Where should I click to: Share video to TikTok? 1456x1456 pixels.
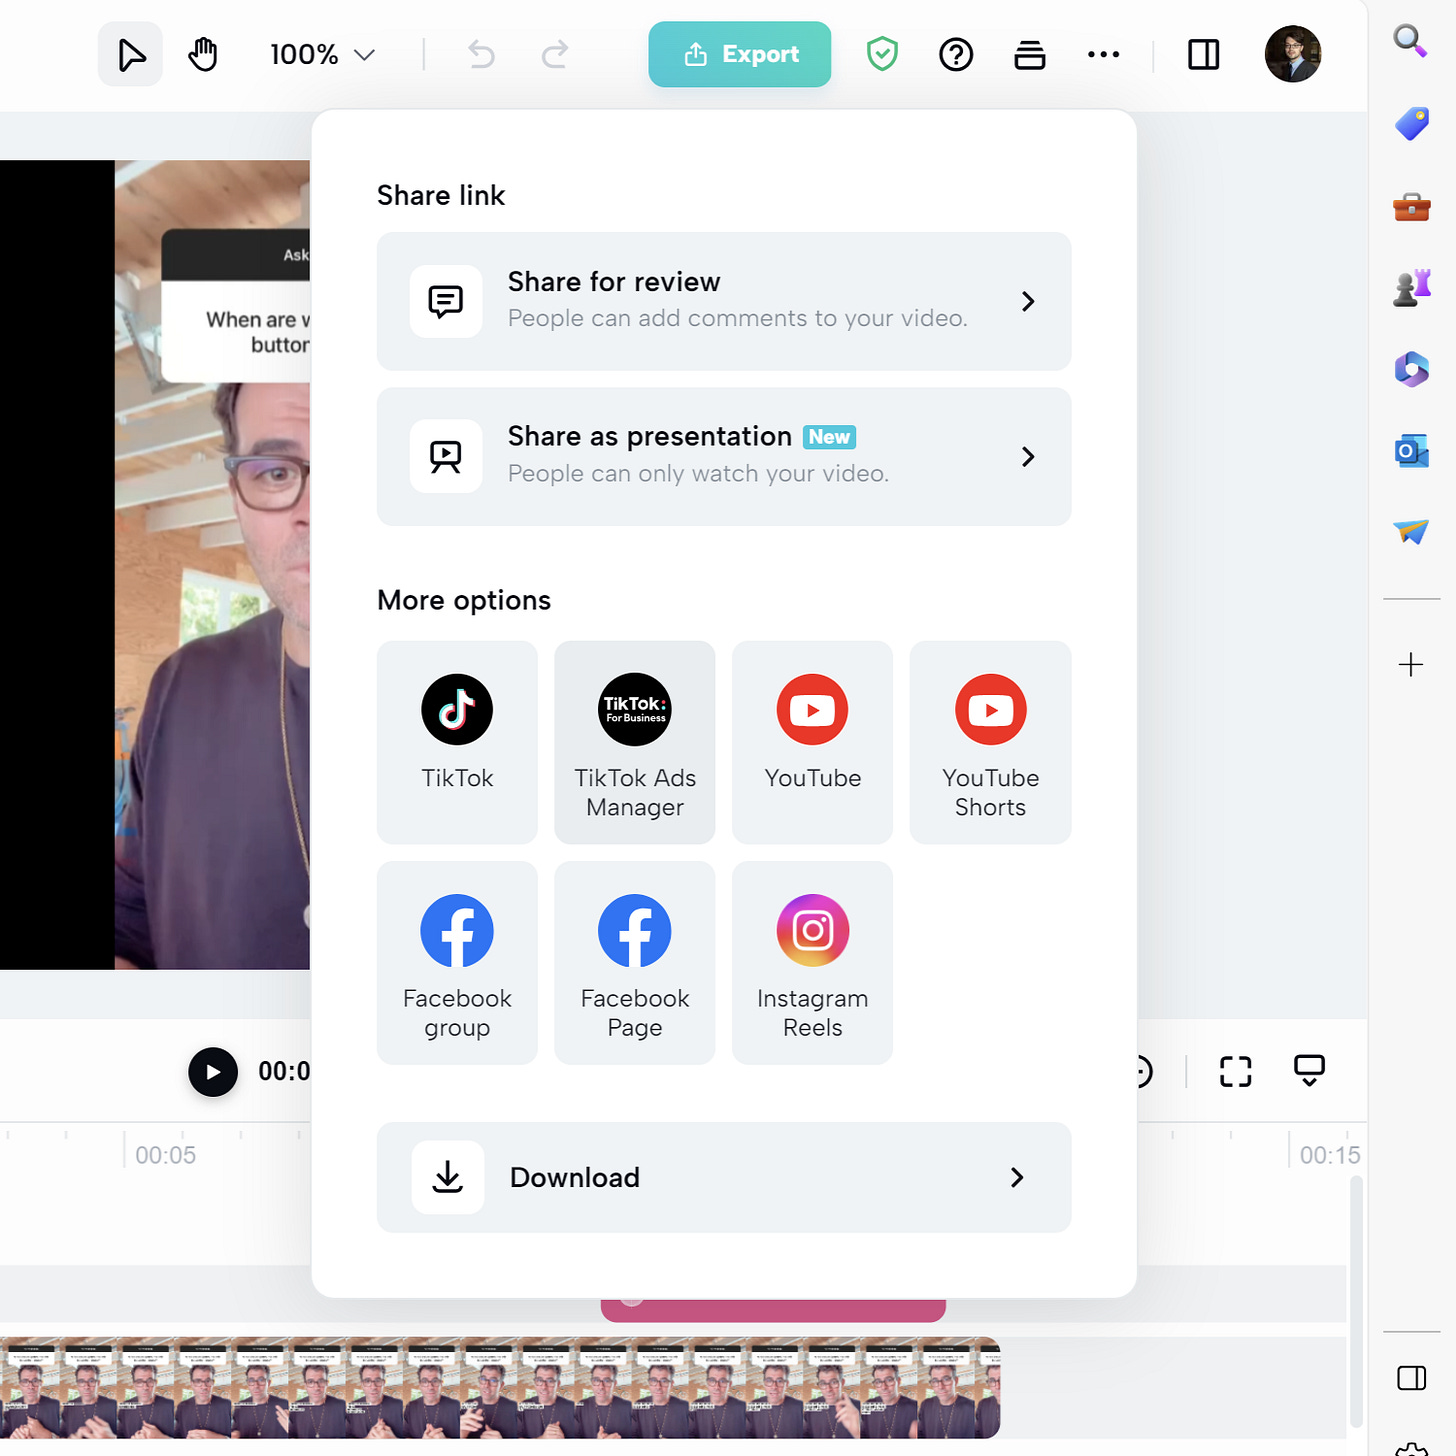(457, 742)
